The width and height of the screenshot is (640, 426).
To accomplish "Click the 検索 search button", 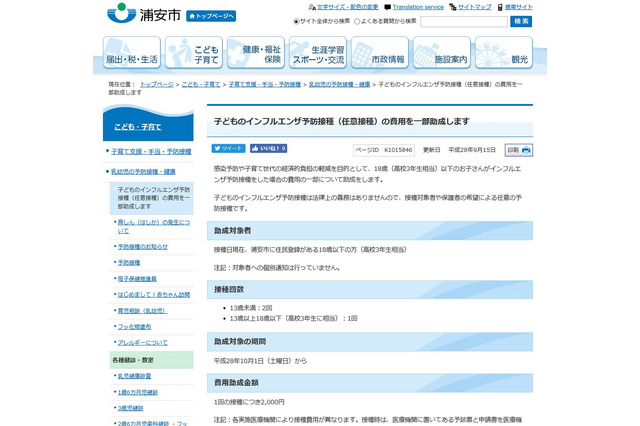I will (x=521, y=22).
